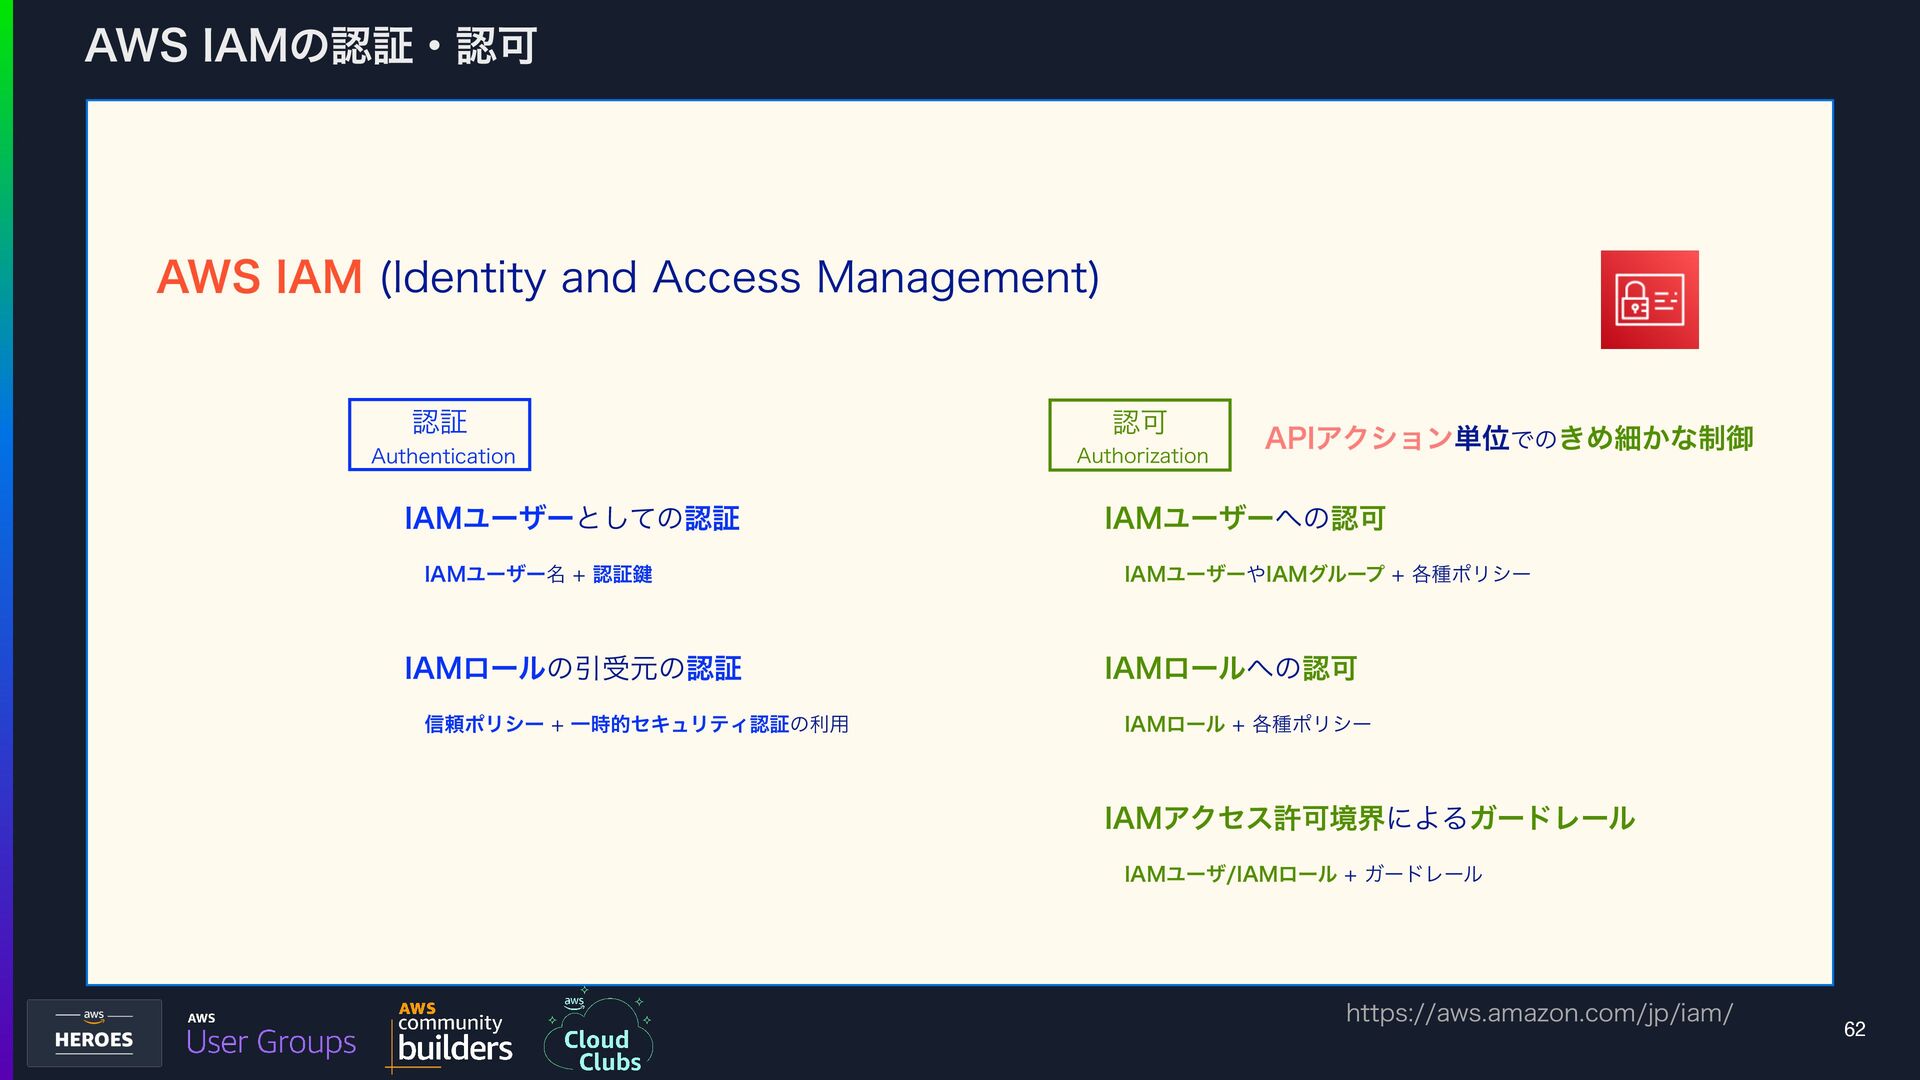1920x1080 pixels.
Task: Click the slide page number 62
Action: coord(1855,1030)
